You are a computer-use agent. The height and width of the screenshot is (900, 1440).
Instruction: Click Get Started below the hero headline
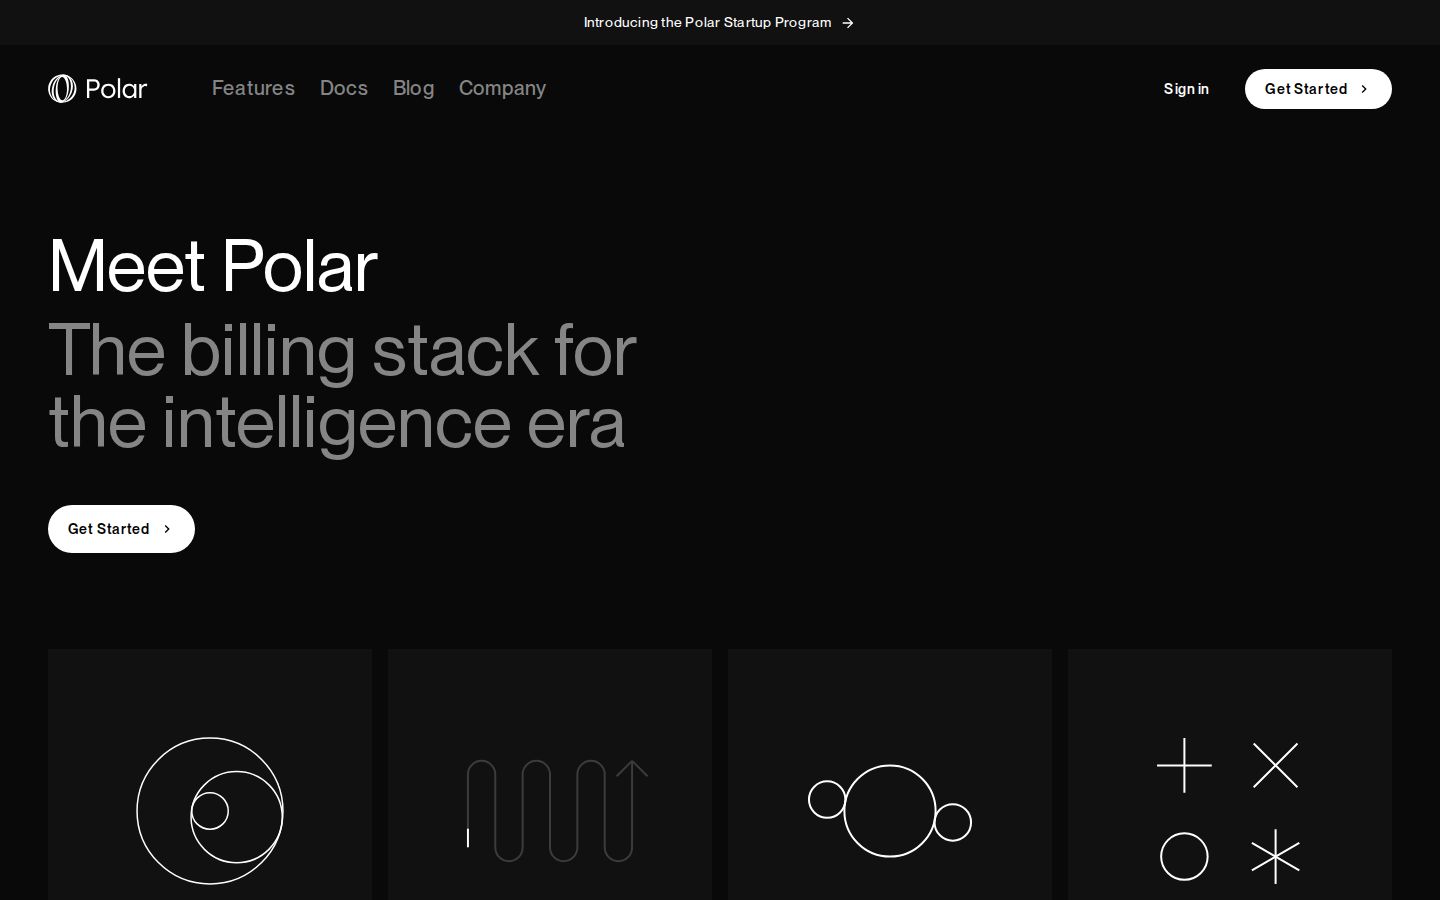point(121,529)
